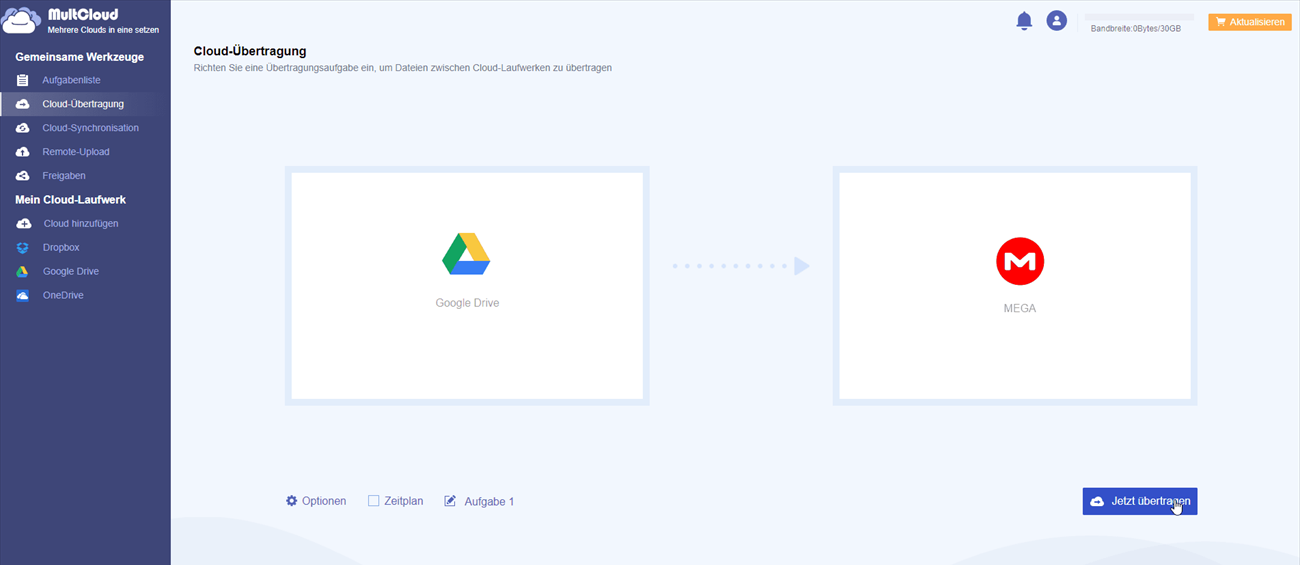Image resolution: width=1300 pixels, height=565 pixels.
Task: Open Dropbox drive in sidebar
Action: tap(61, 248)
